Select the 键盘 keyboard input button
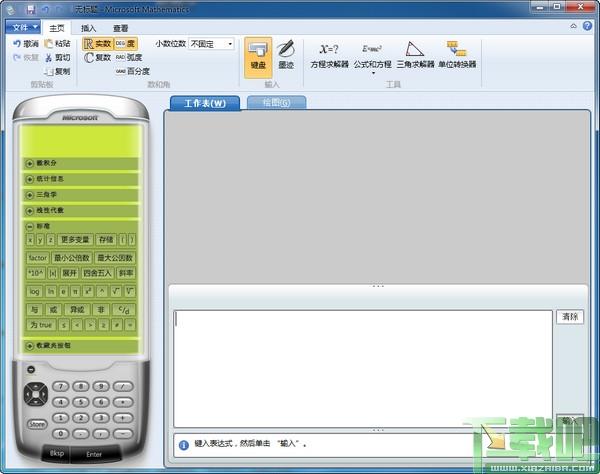Image resolution: width=600 pixels, height=474 pixels. 258,55
